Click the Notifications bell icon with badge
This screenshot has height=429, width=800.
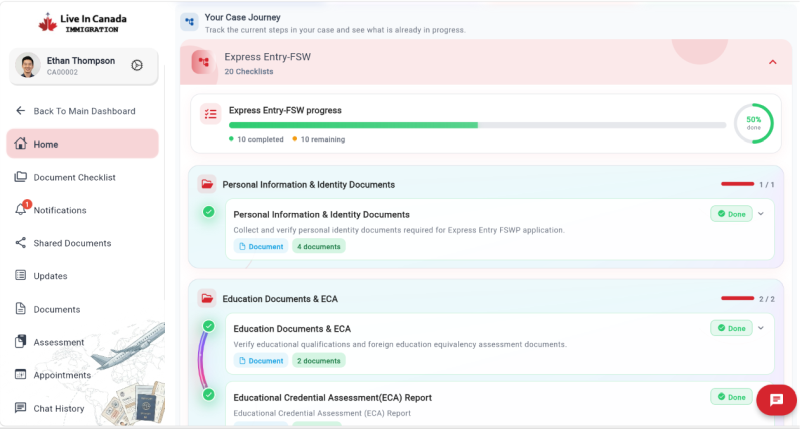pos(21,209)
